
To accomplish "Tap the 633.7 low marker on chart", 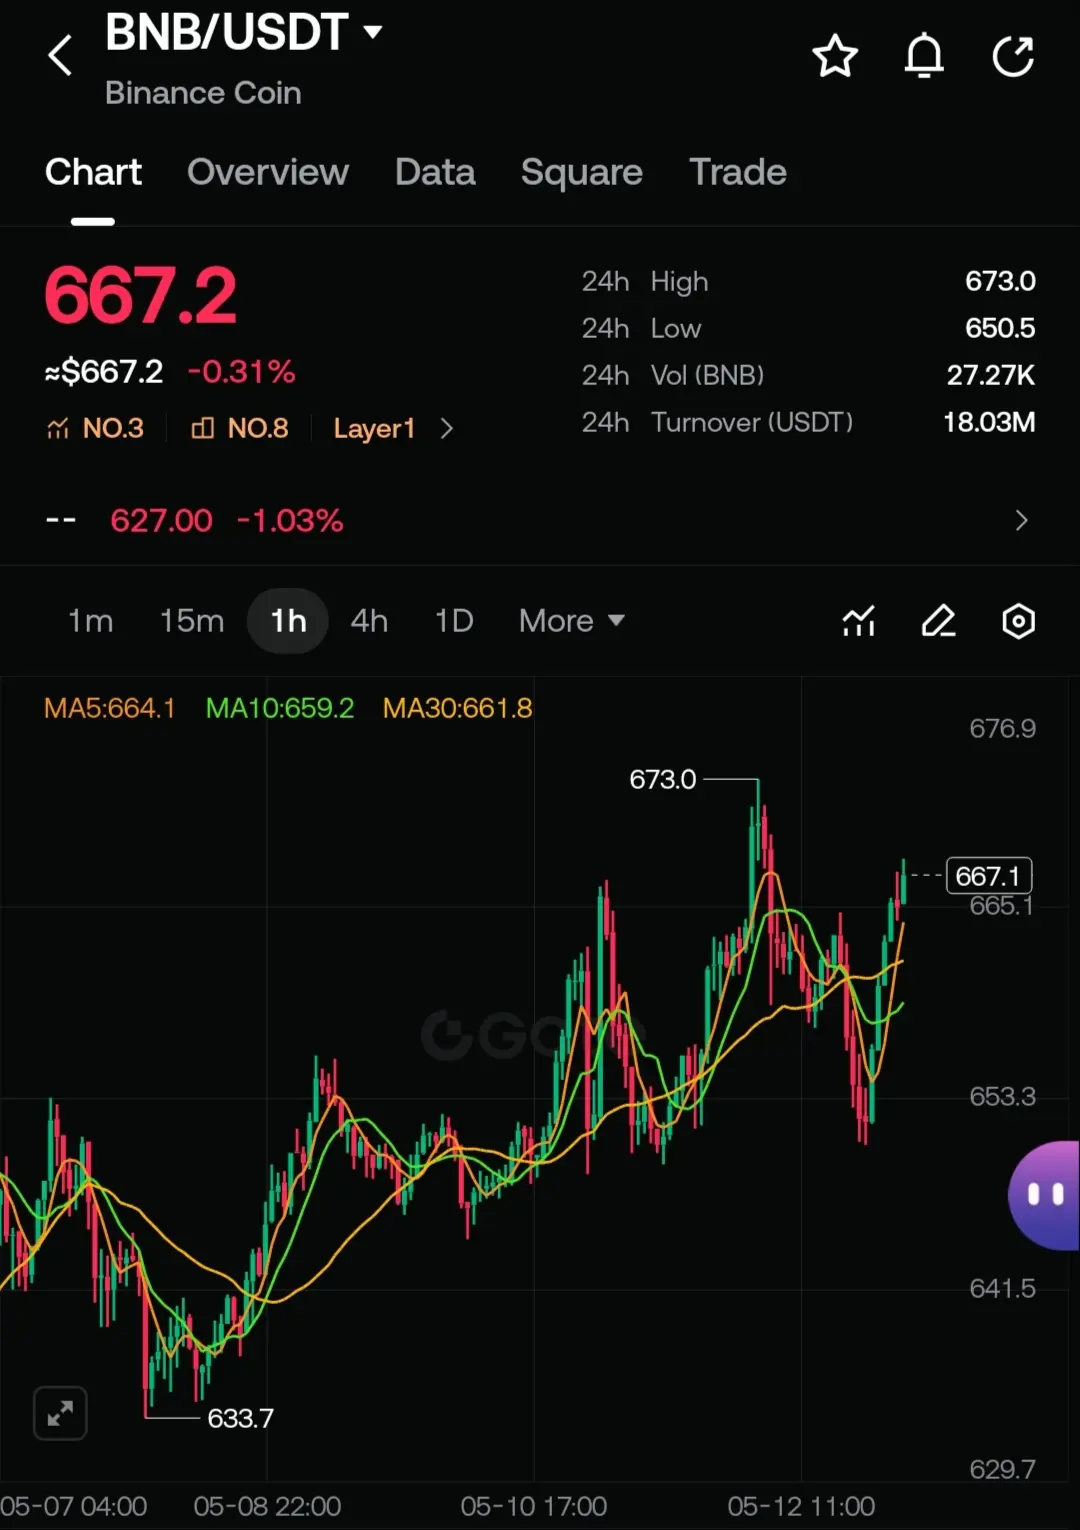I will coord(240,1418).
